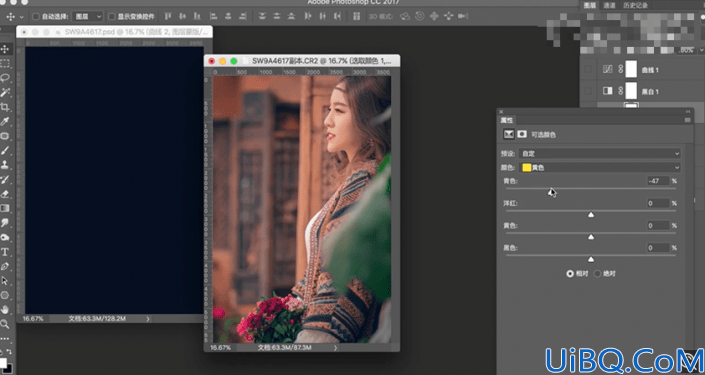Expand status info arrow in SW9A4617副本.CR2 window
Screen dimensions: 705x375
(x=335, y=348)
